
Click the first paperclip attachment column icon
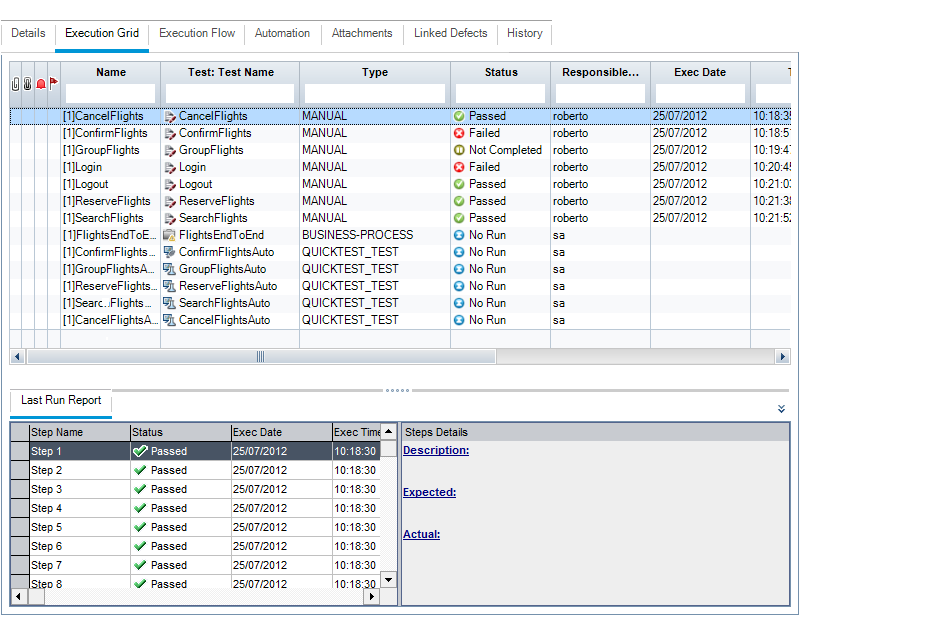click(x=16, y=84)
